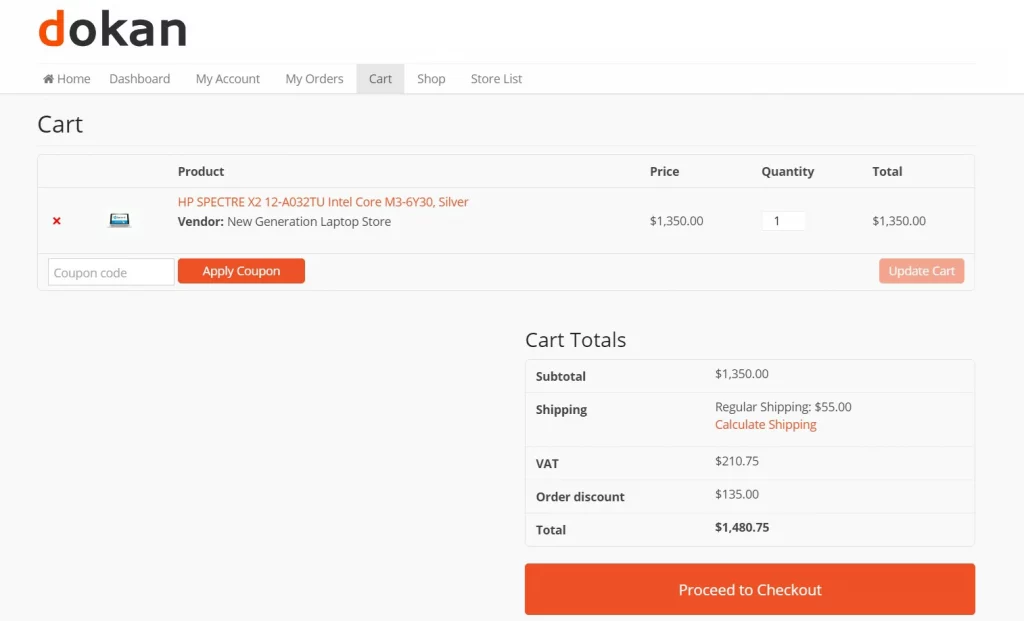Open the My Account menu item
Screen dimensions: 1024x621
[228, 79]
